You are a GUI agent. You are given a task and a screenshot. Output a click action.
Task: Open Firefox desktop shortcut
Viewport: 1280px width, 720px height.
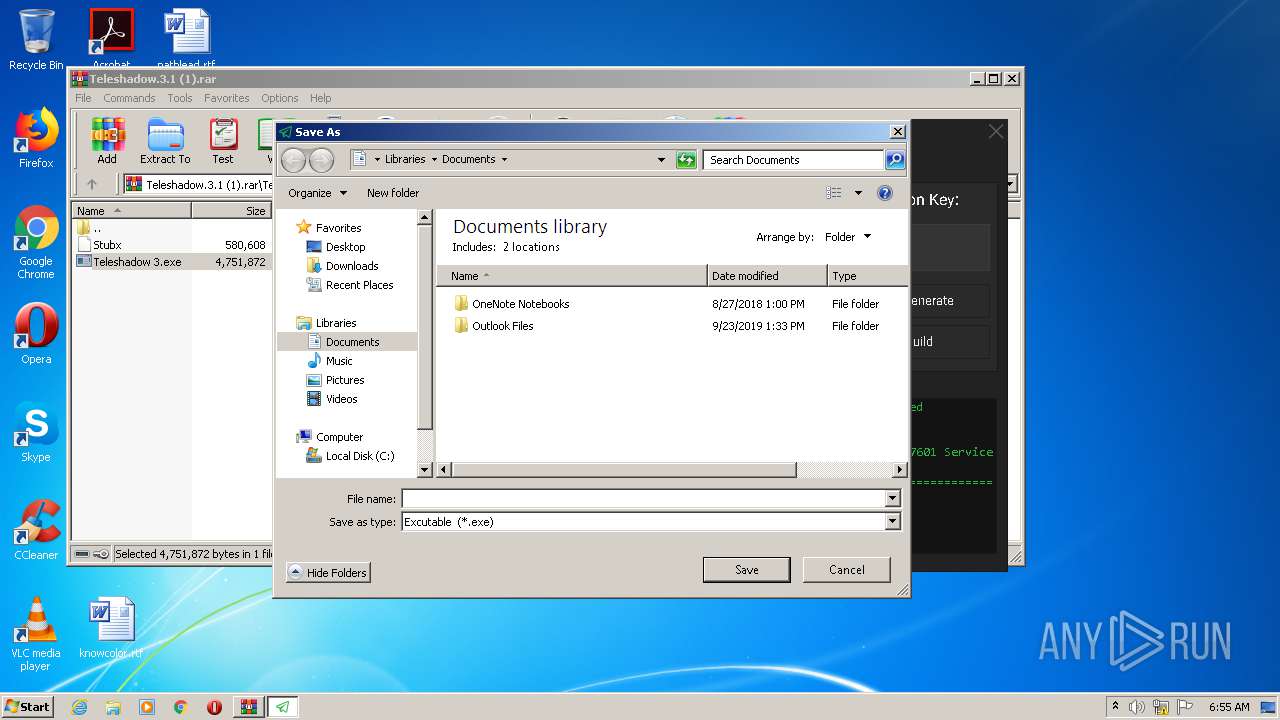tap(36, 138)
